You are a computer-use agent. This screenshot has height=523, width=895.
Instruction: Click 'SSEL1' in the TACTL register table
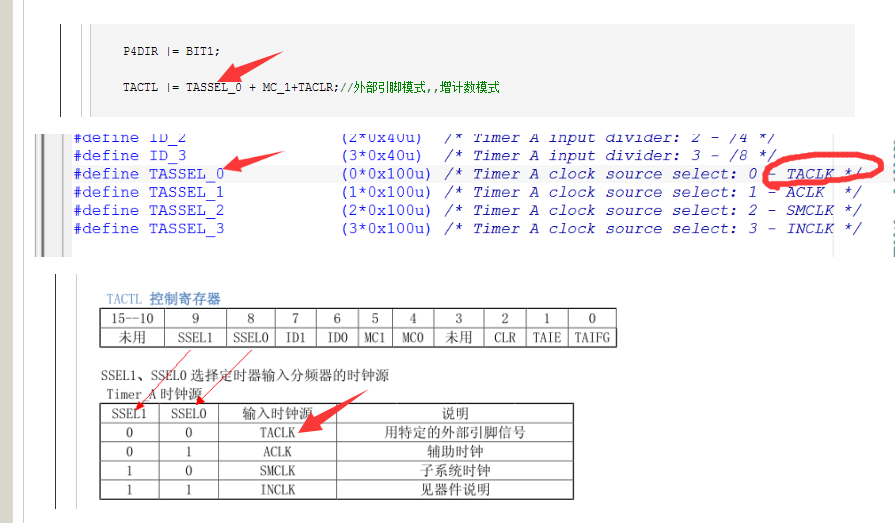tap(195, 337)
